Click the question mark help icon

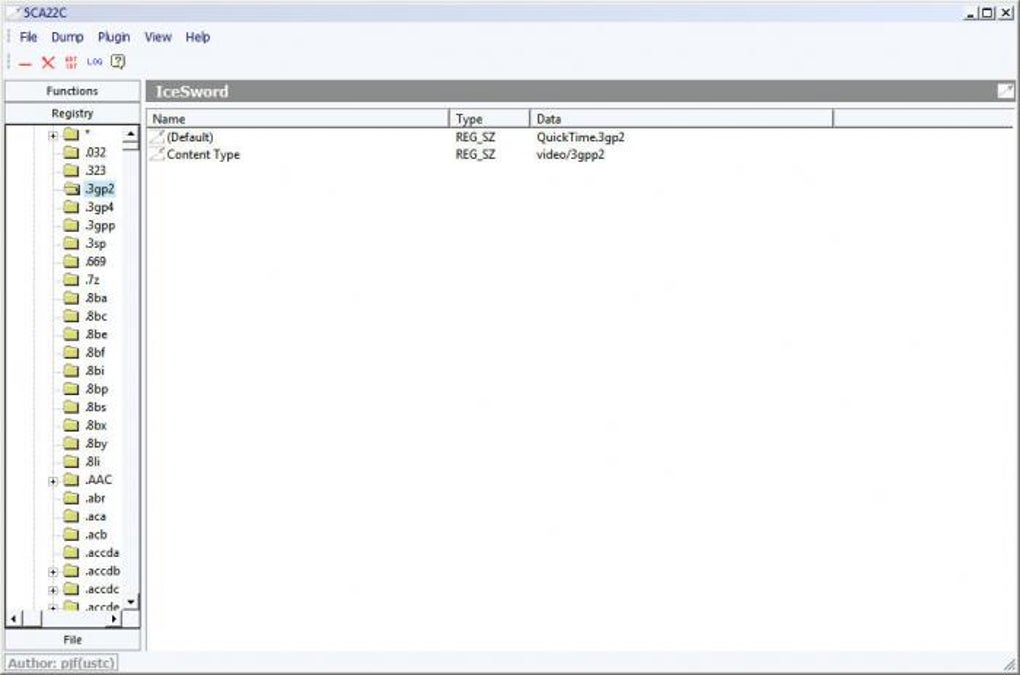118,62
